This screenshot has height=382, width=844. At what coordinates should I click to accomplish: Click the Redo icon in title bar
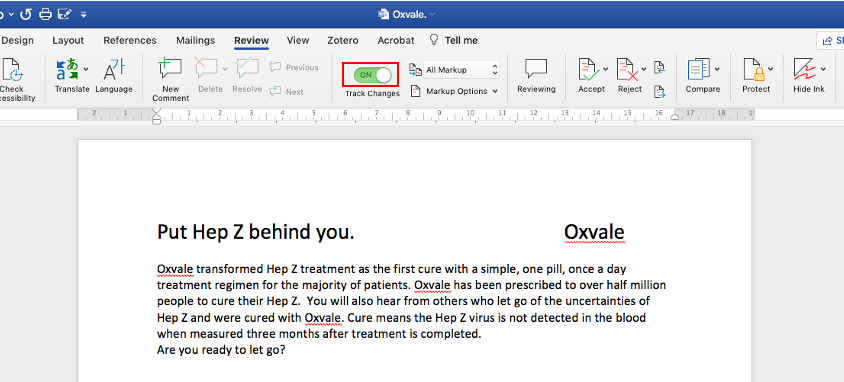(x=26, y=14)
